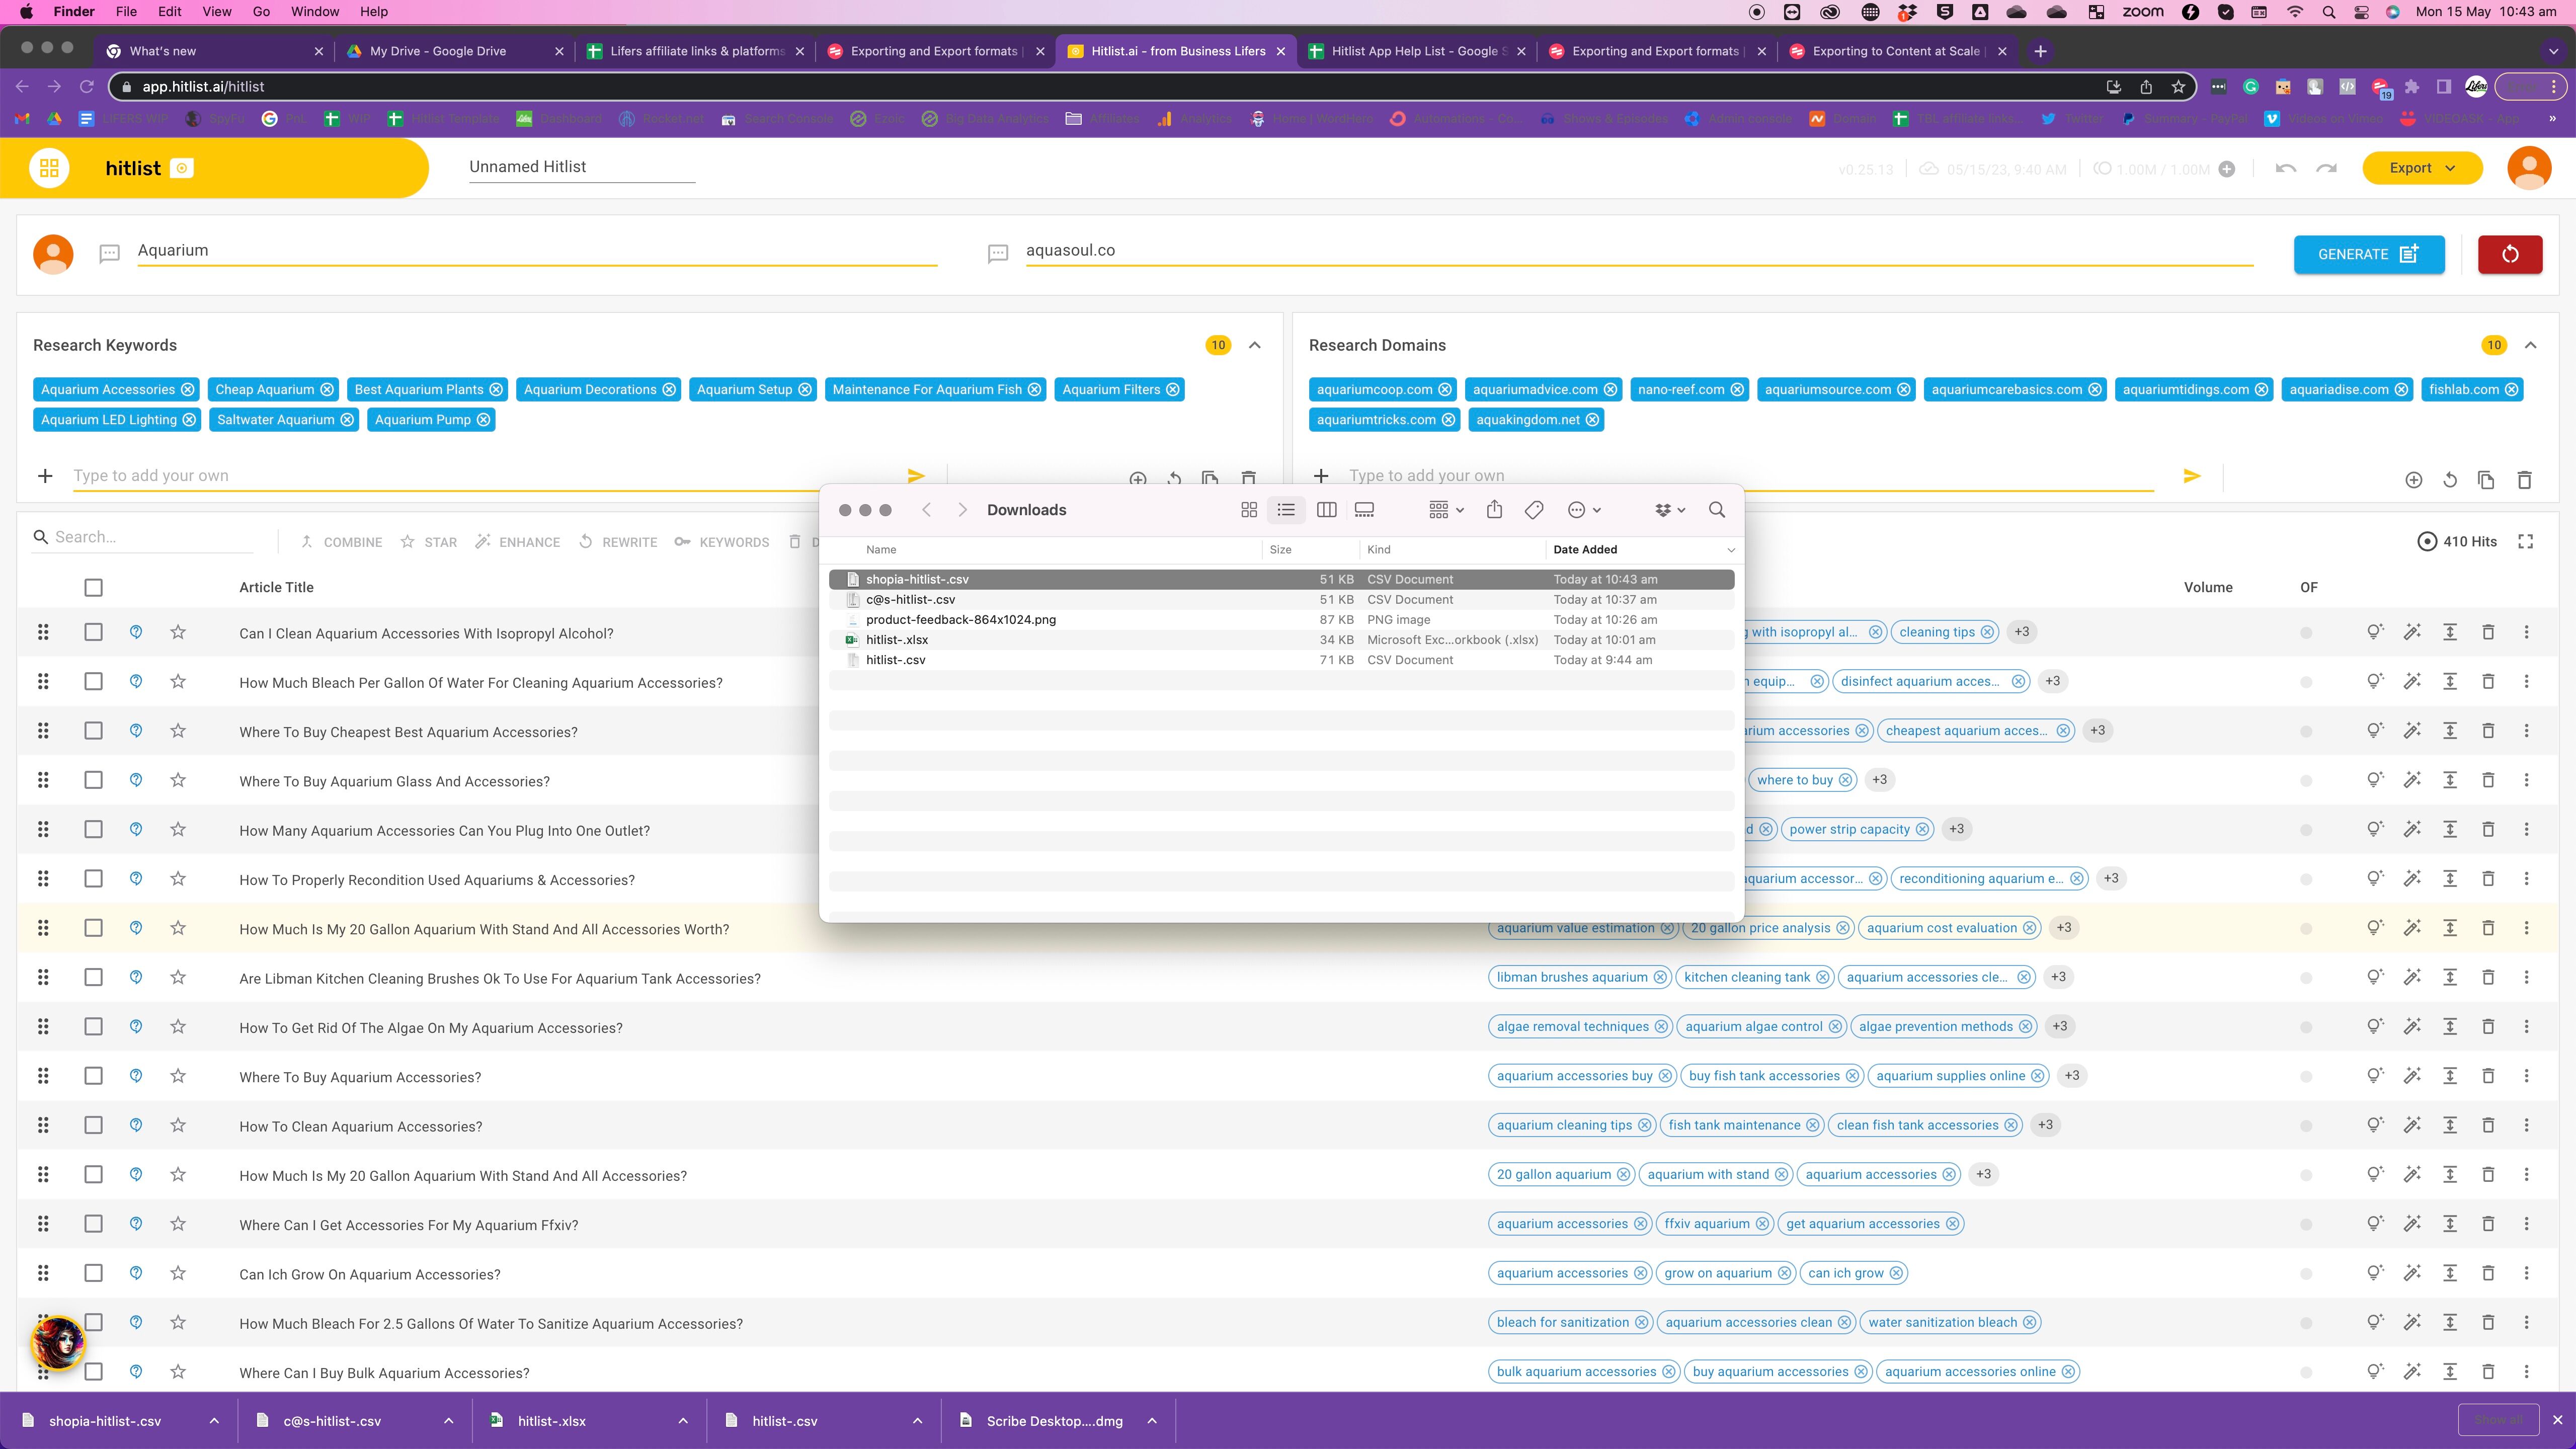Check the Cheapest Best Aquarium Accessories row
Viewport: 2576px width, 1449px height.
pos(93,731)
